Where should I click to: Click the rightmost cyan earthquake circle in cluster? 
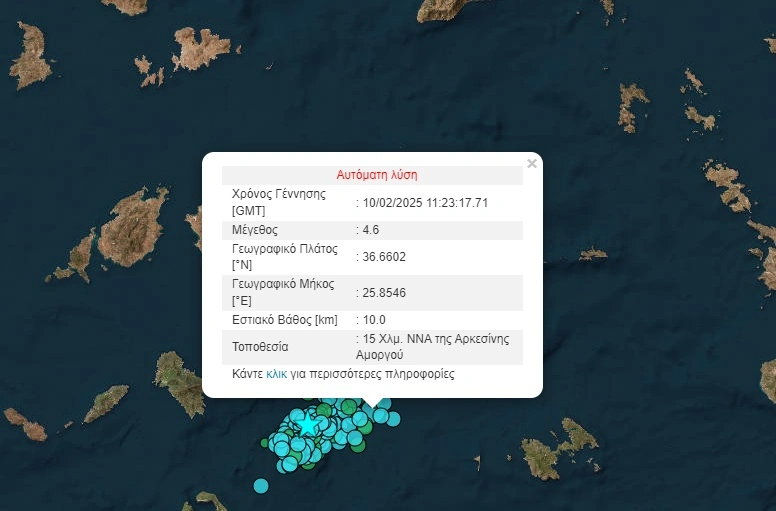point(393,418)
